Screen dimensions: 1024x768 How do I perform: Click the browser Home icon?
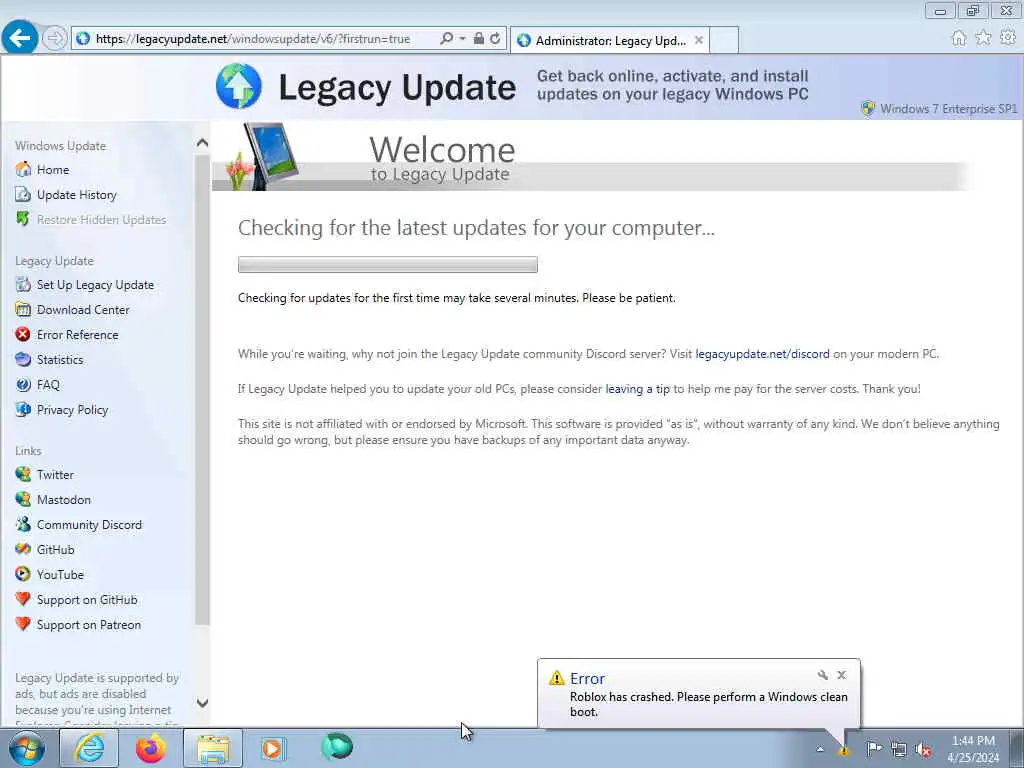pyautogui.click(x=959, y=38)
